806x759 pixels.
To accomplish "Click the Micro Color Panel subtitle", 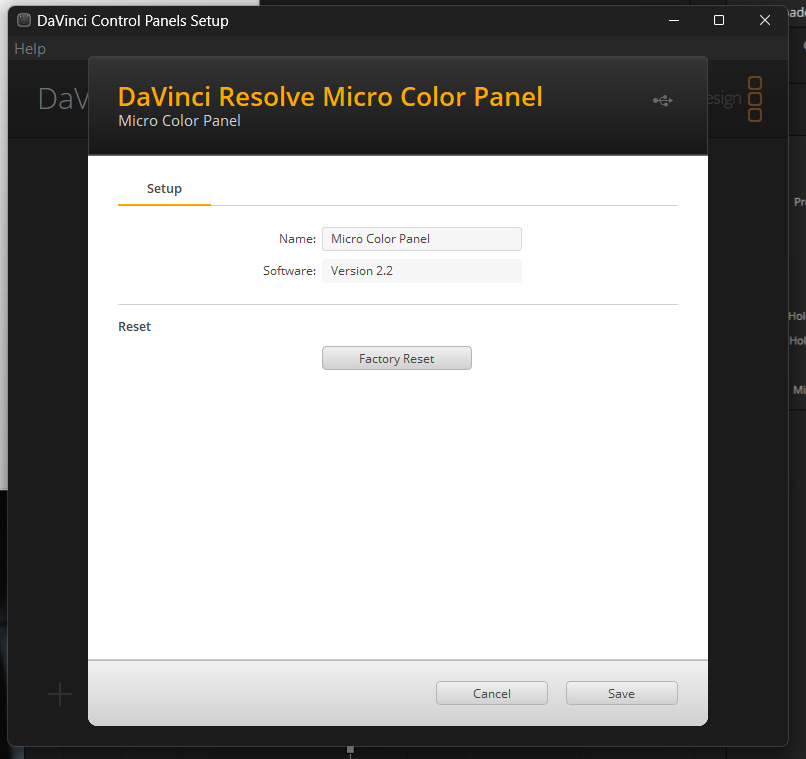I will point(179,121).
